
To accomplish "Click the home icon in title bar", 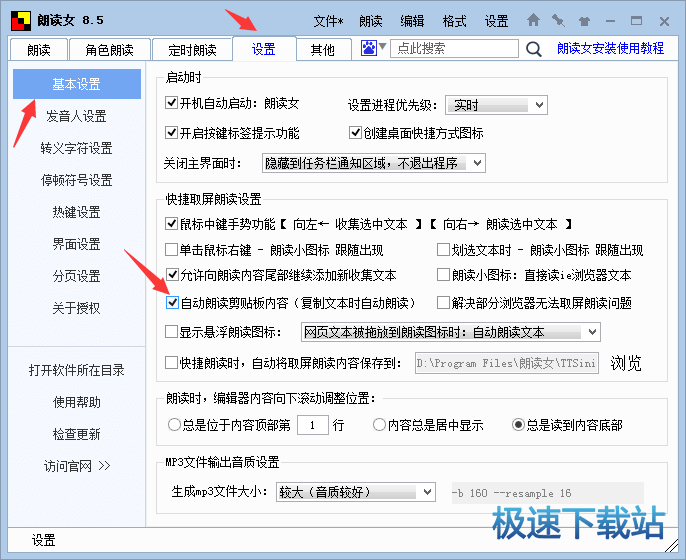I will (x=533, y=20).
